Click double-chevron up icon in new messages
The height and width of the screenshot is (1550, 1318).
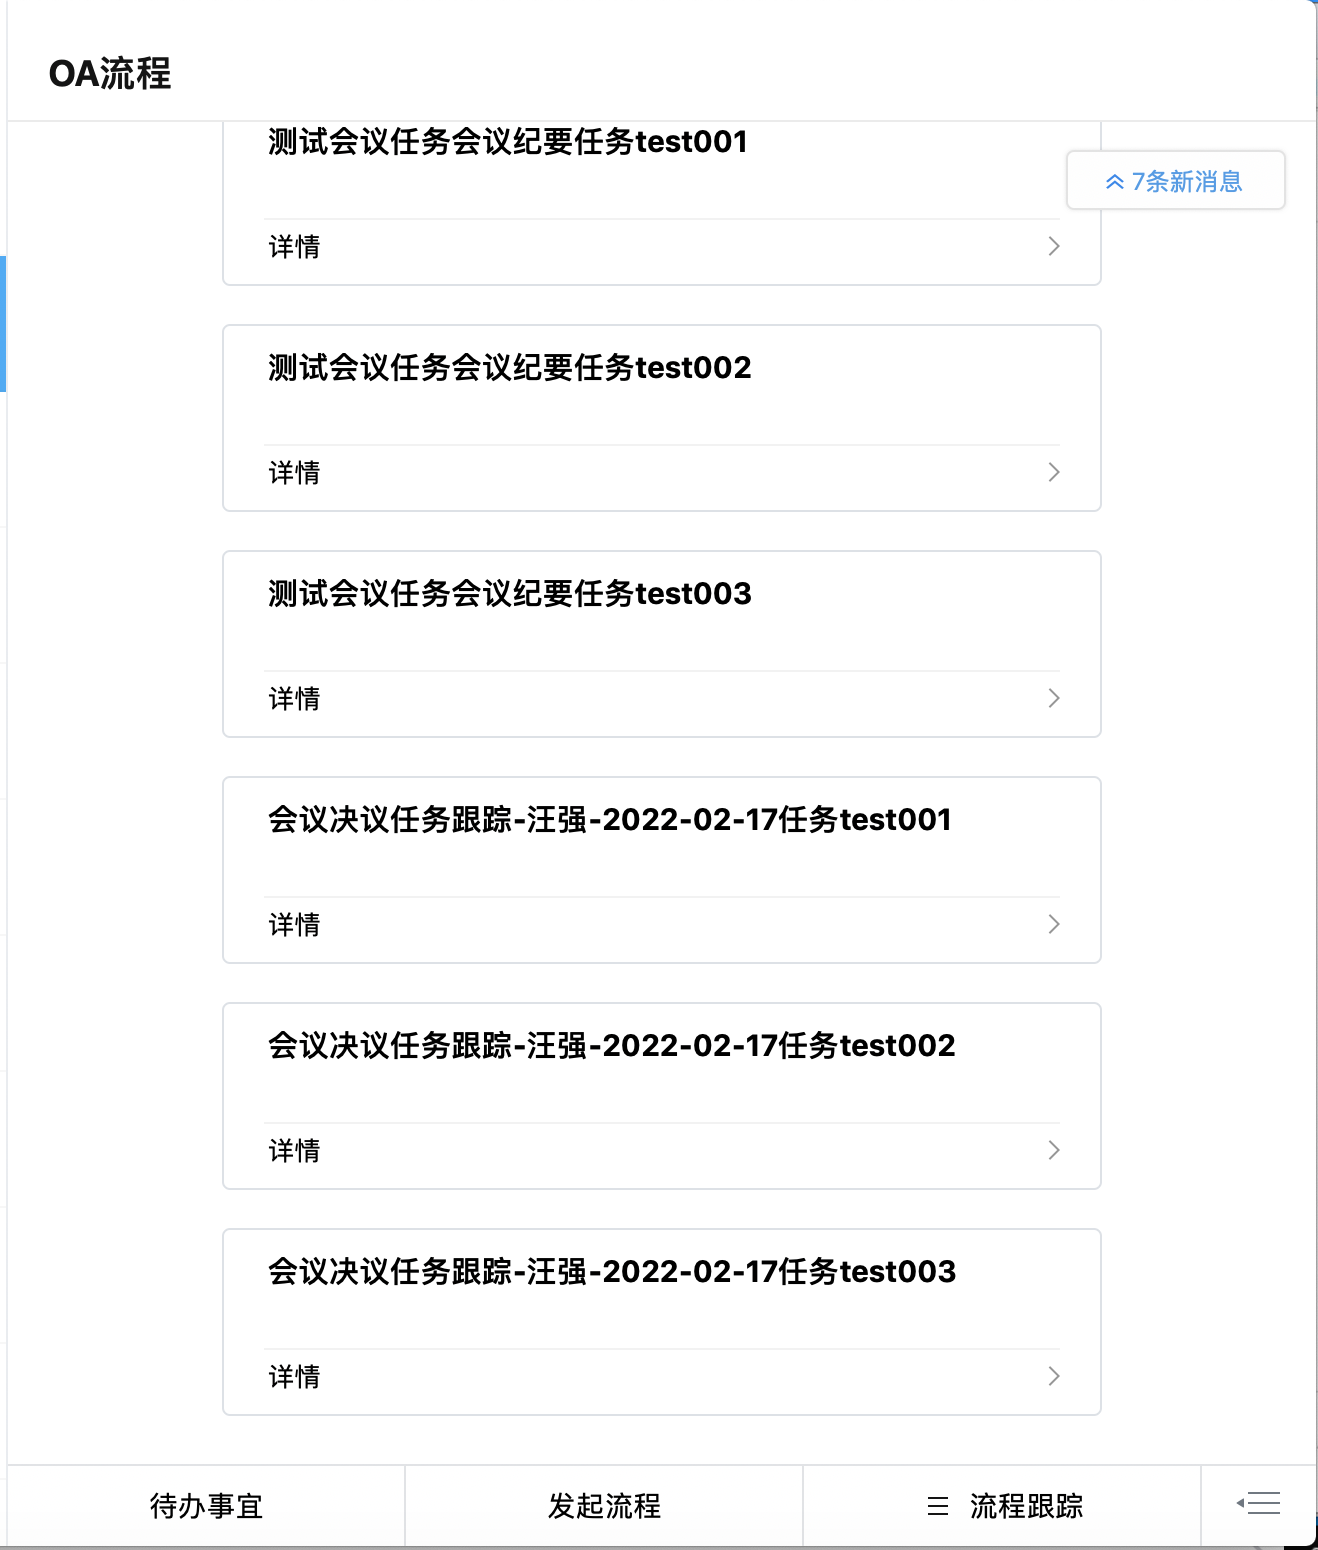click(1114, 182)
